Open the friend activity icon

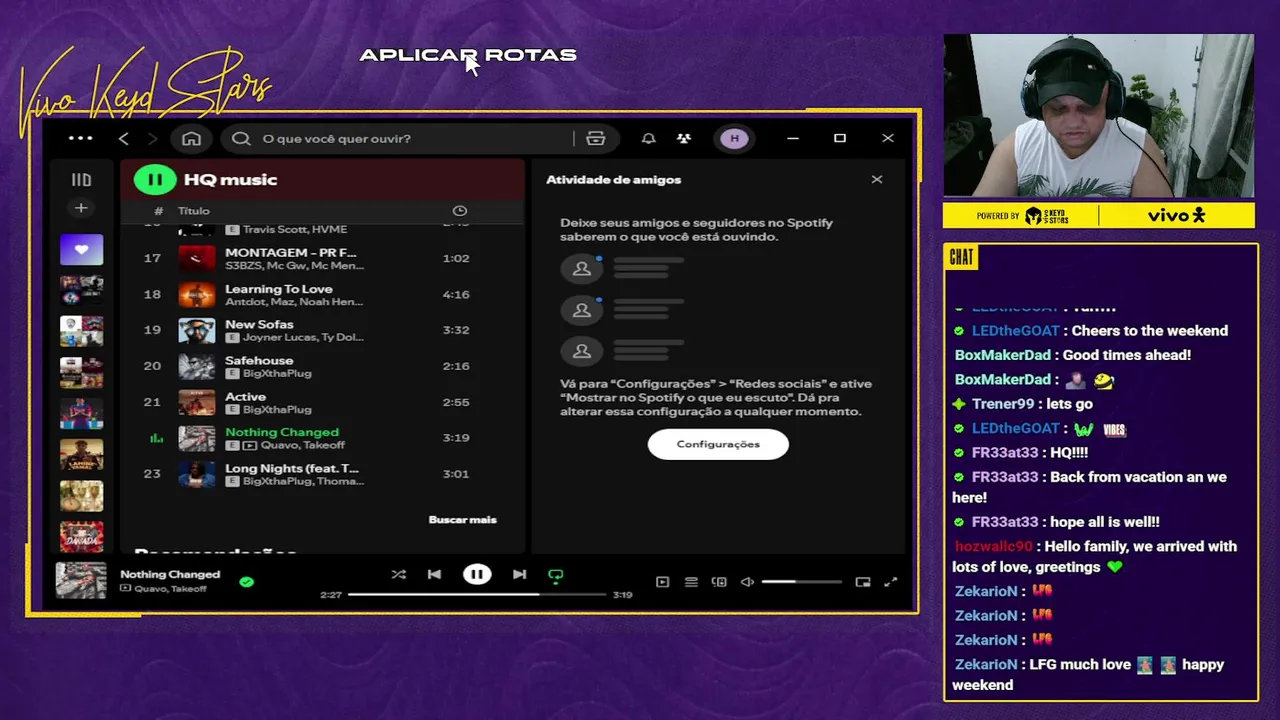point(684,138)
